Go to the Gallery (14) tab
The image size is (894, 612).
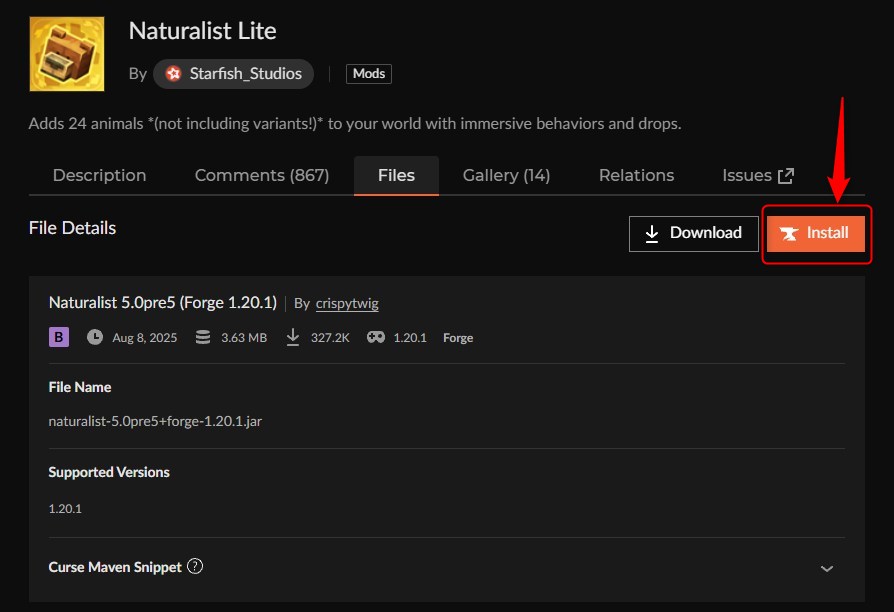[x=506, y=175]
